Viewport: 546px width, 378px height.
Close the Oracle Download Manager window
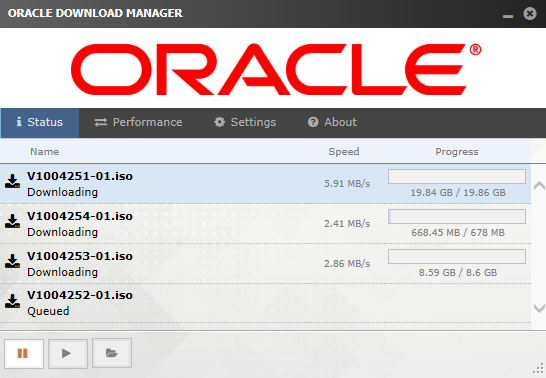pyautogui.click(x=530, y=14)
